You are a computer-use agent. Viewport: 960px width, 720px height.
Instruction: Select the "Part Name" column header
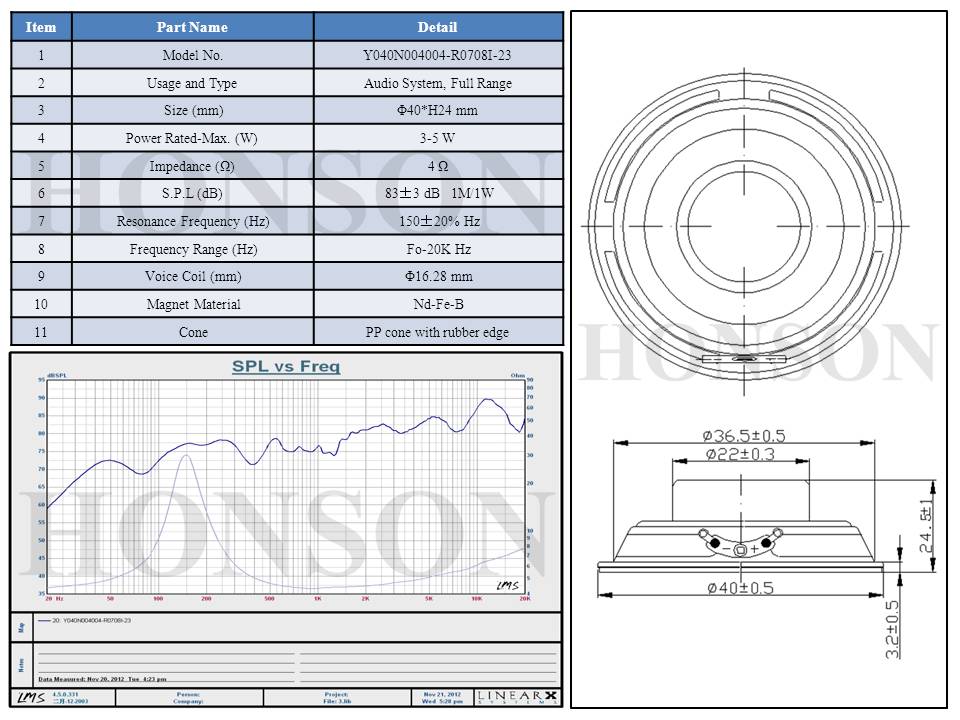[192, 27]
